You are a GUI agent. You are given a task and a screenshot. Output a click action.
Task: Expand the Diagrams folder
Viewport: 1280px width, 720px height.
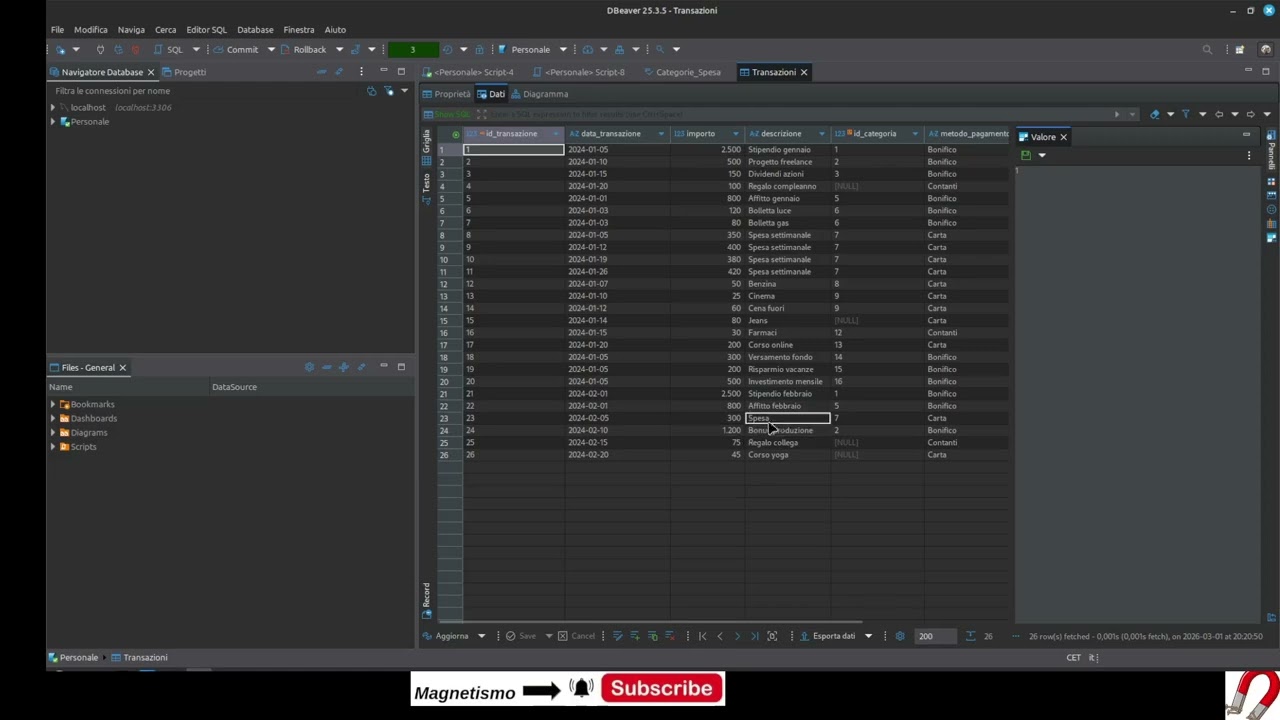click(x=53, y=433)
